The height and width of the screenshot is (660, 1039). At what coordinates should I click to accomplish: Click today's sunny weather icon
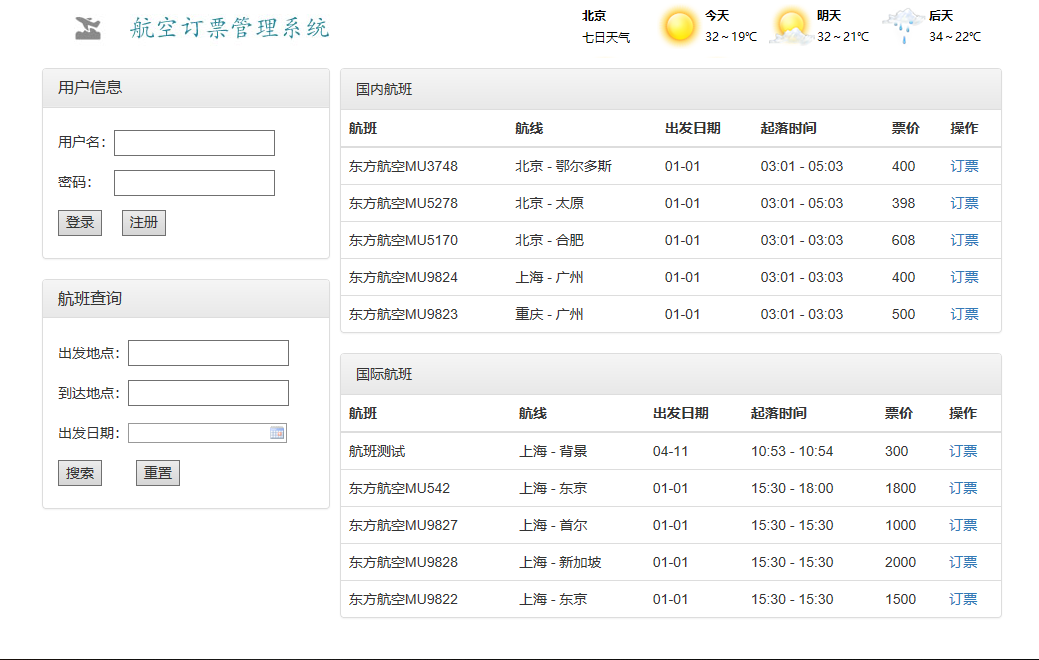pos(679,27)
